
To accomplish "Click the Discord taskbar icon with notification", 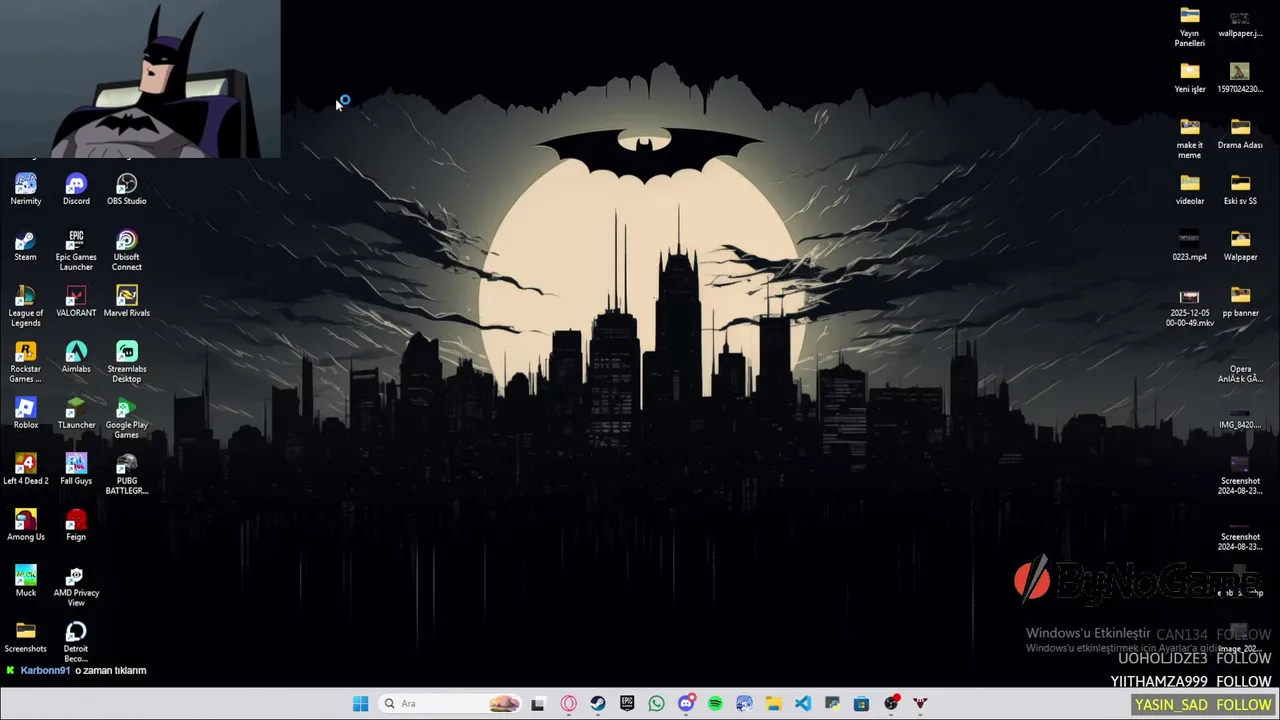I will (x=686, y=704).
